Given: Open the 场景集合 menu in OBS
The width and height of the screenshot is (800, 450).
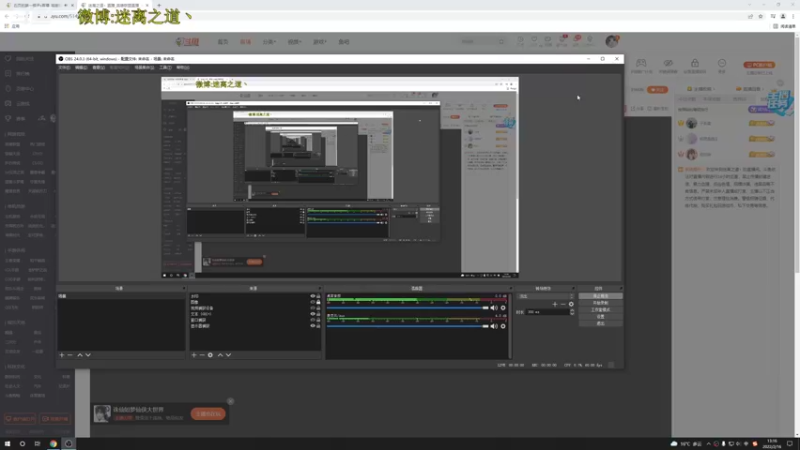Looking at the screenshot, I should (144, 67).
